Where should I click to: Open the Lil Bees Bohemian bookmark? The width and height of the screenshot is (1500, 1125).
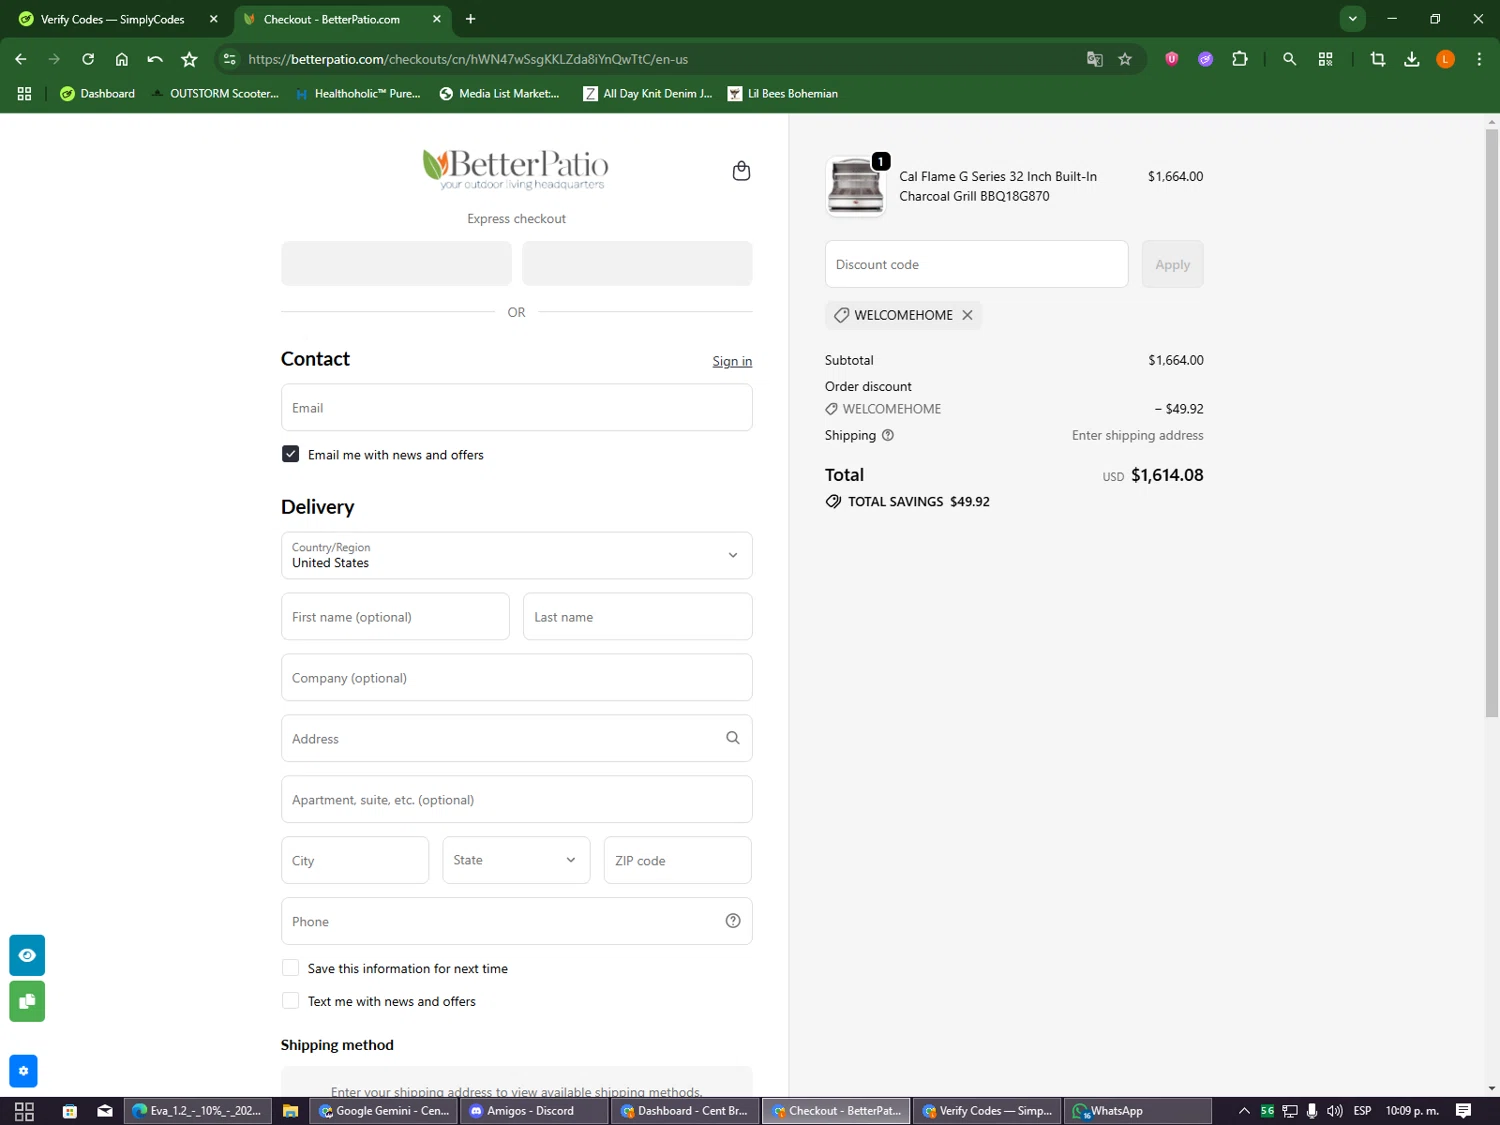point(783,93)
